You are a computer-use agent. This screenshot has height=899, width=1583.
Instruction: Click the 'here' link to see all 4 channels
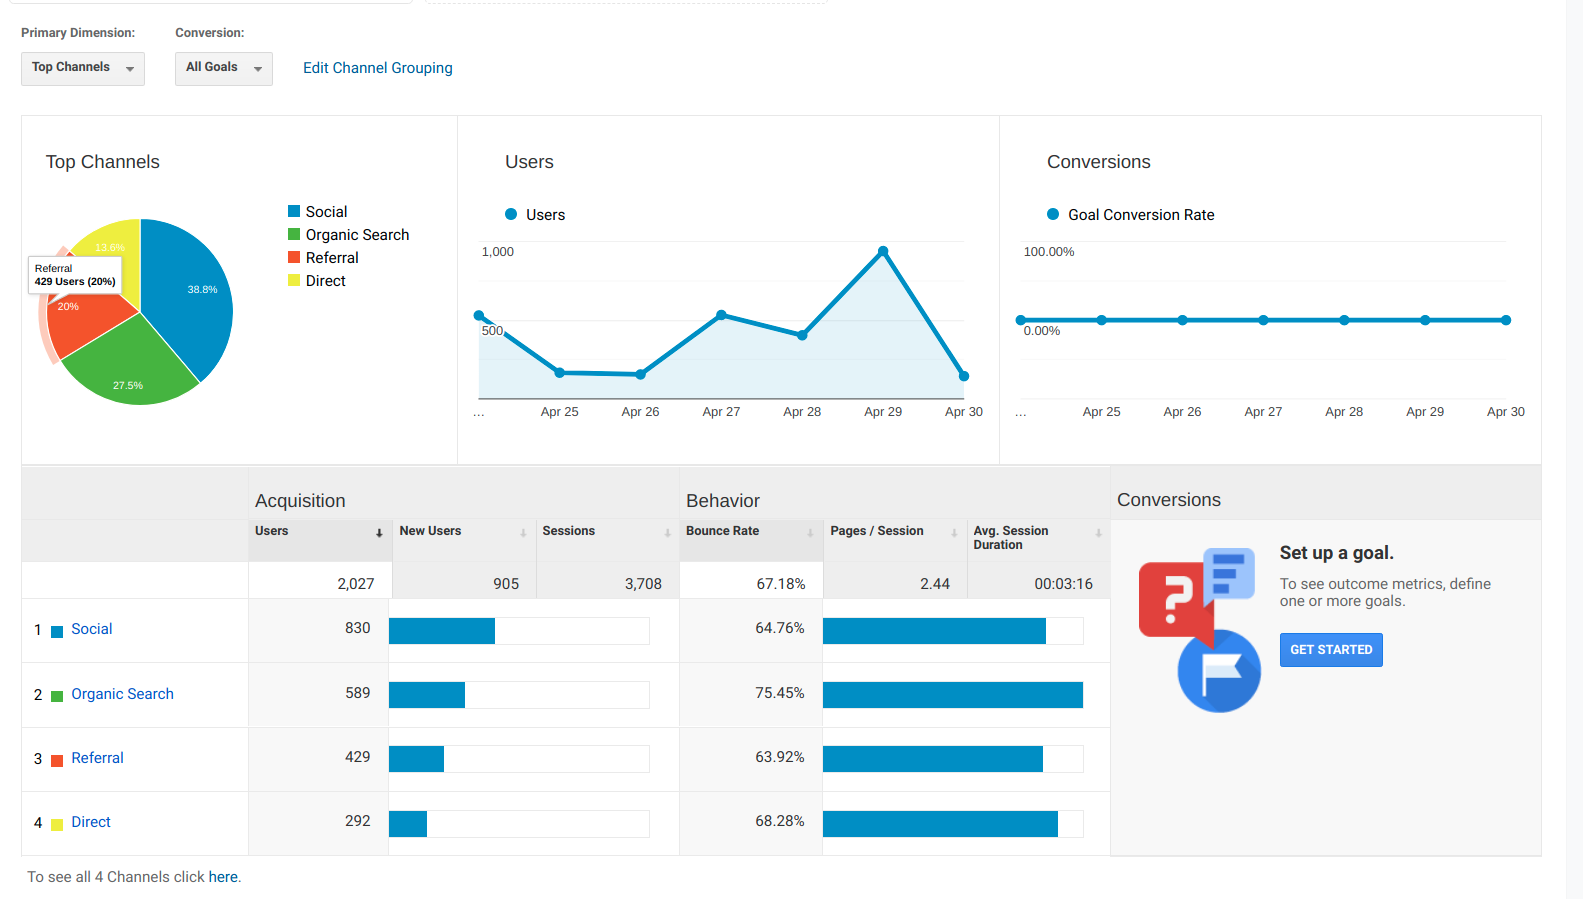pos(223,877)
